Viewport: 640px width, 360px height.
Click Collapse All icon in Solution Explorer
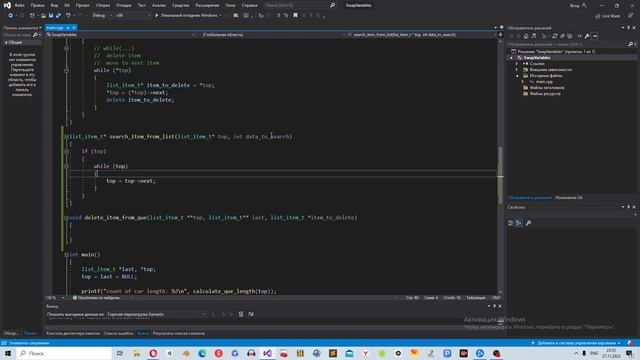[x=562, y=36]
